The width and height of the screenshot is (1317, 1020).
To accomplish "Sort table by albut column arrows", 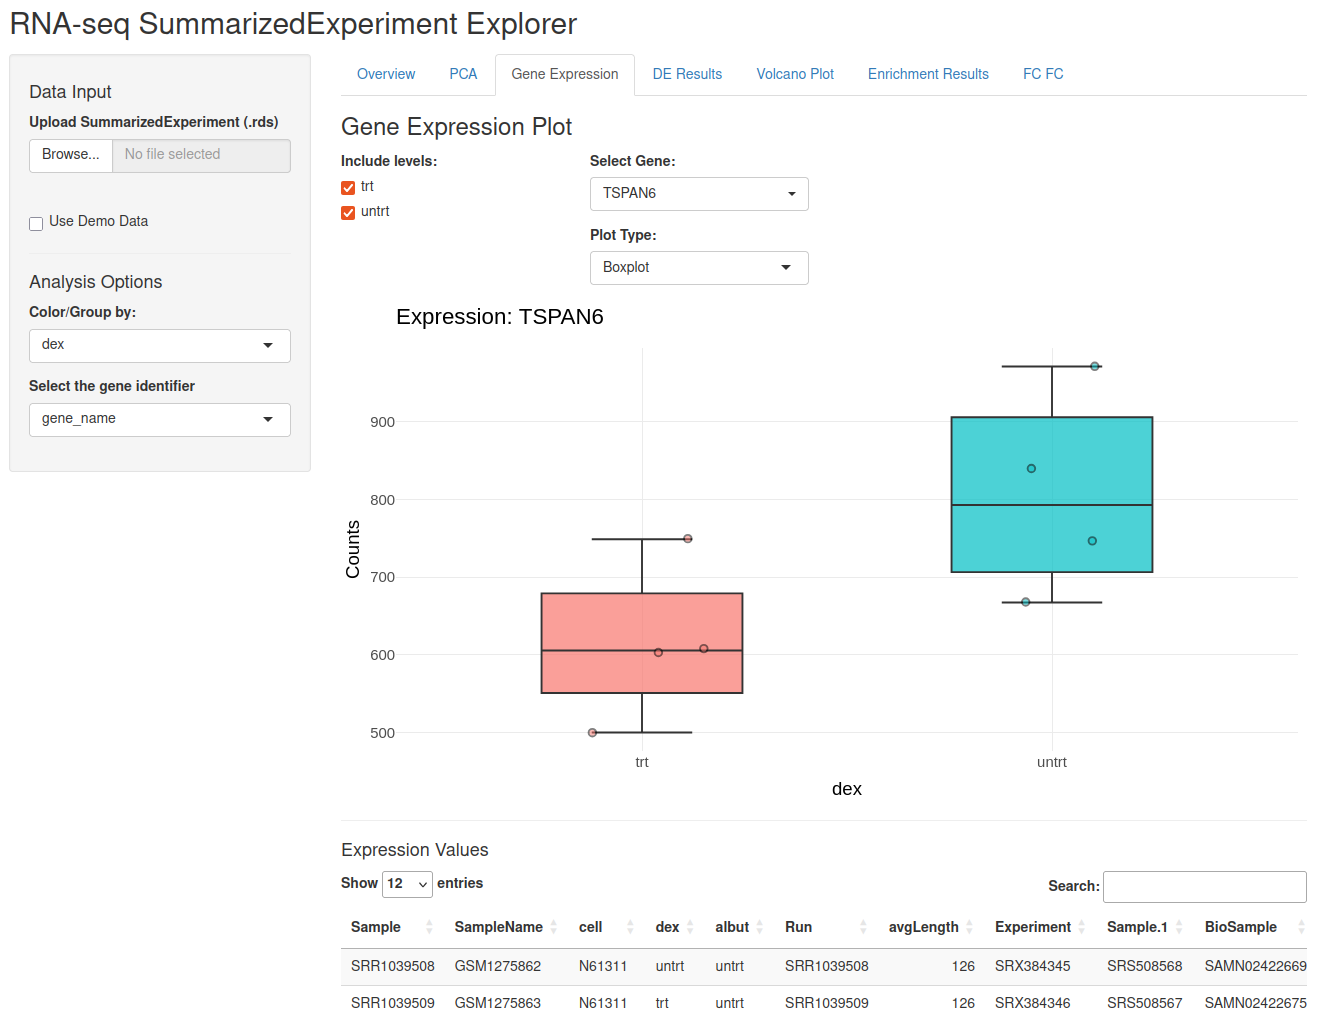I will [760, 927].
